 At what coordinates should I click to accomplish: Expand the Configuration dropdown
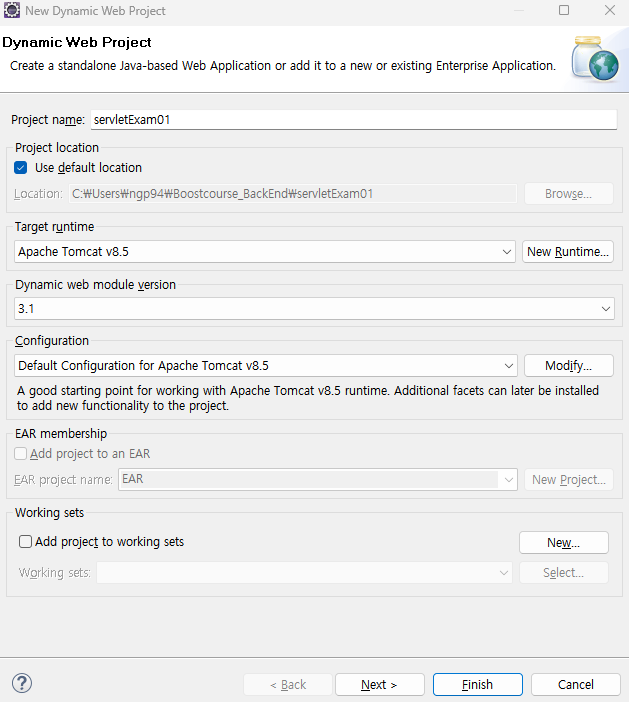(266, 366)
